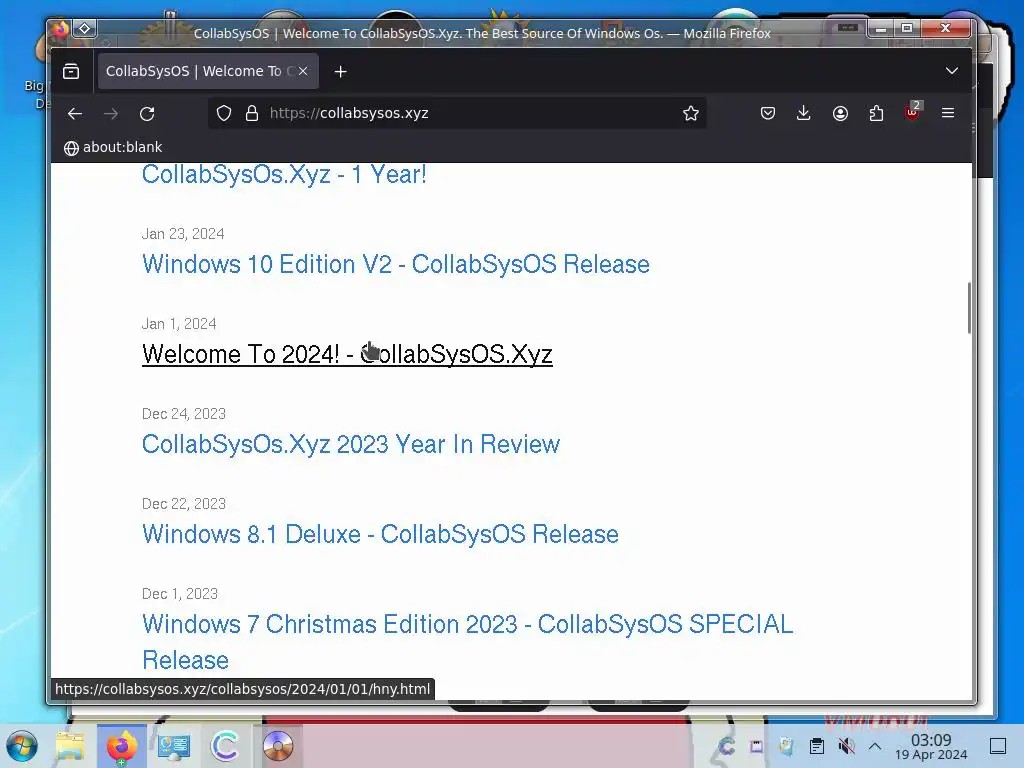Open Save to Pocket
This screenshot has height=768, width=1024.
tap(768, 114)
